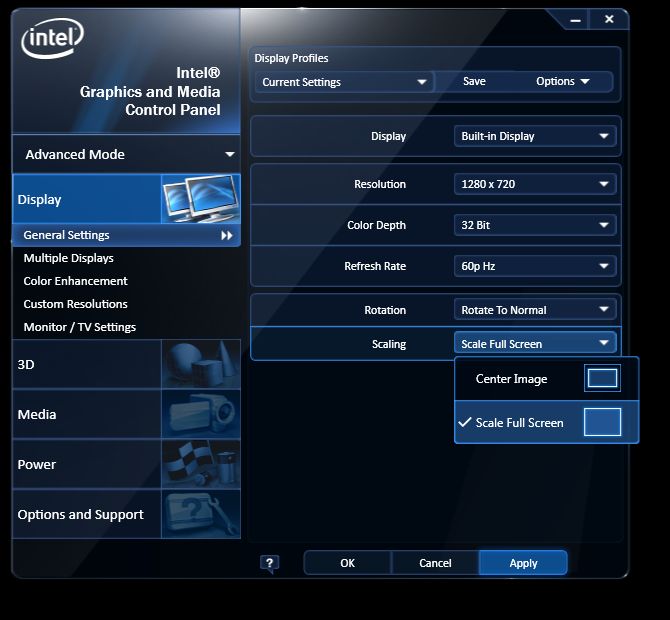Minimize the control panel window

[x=575, y=20]
